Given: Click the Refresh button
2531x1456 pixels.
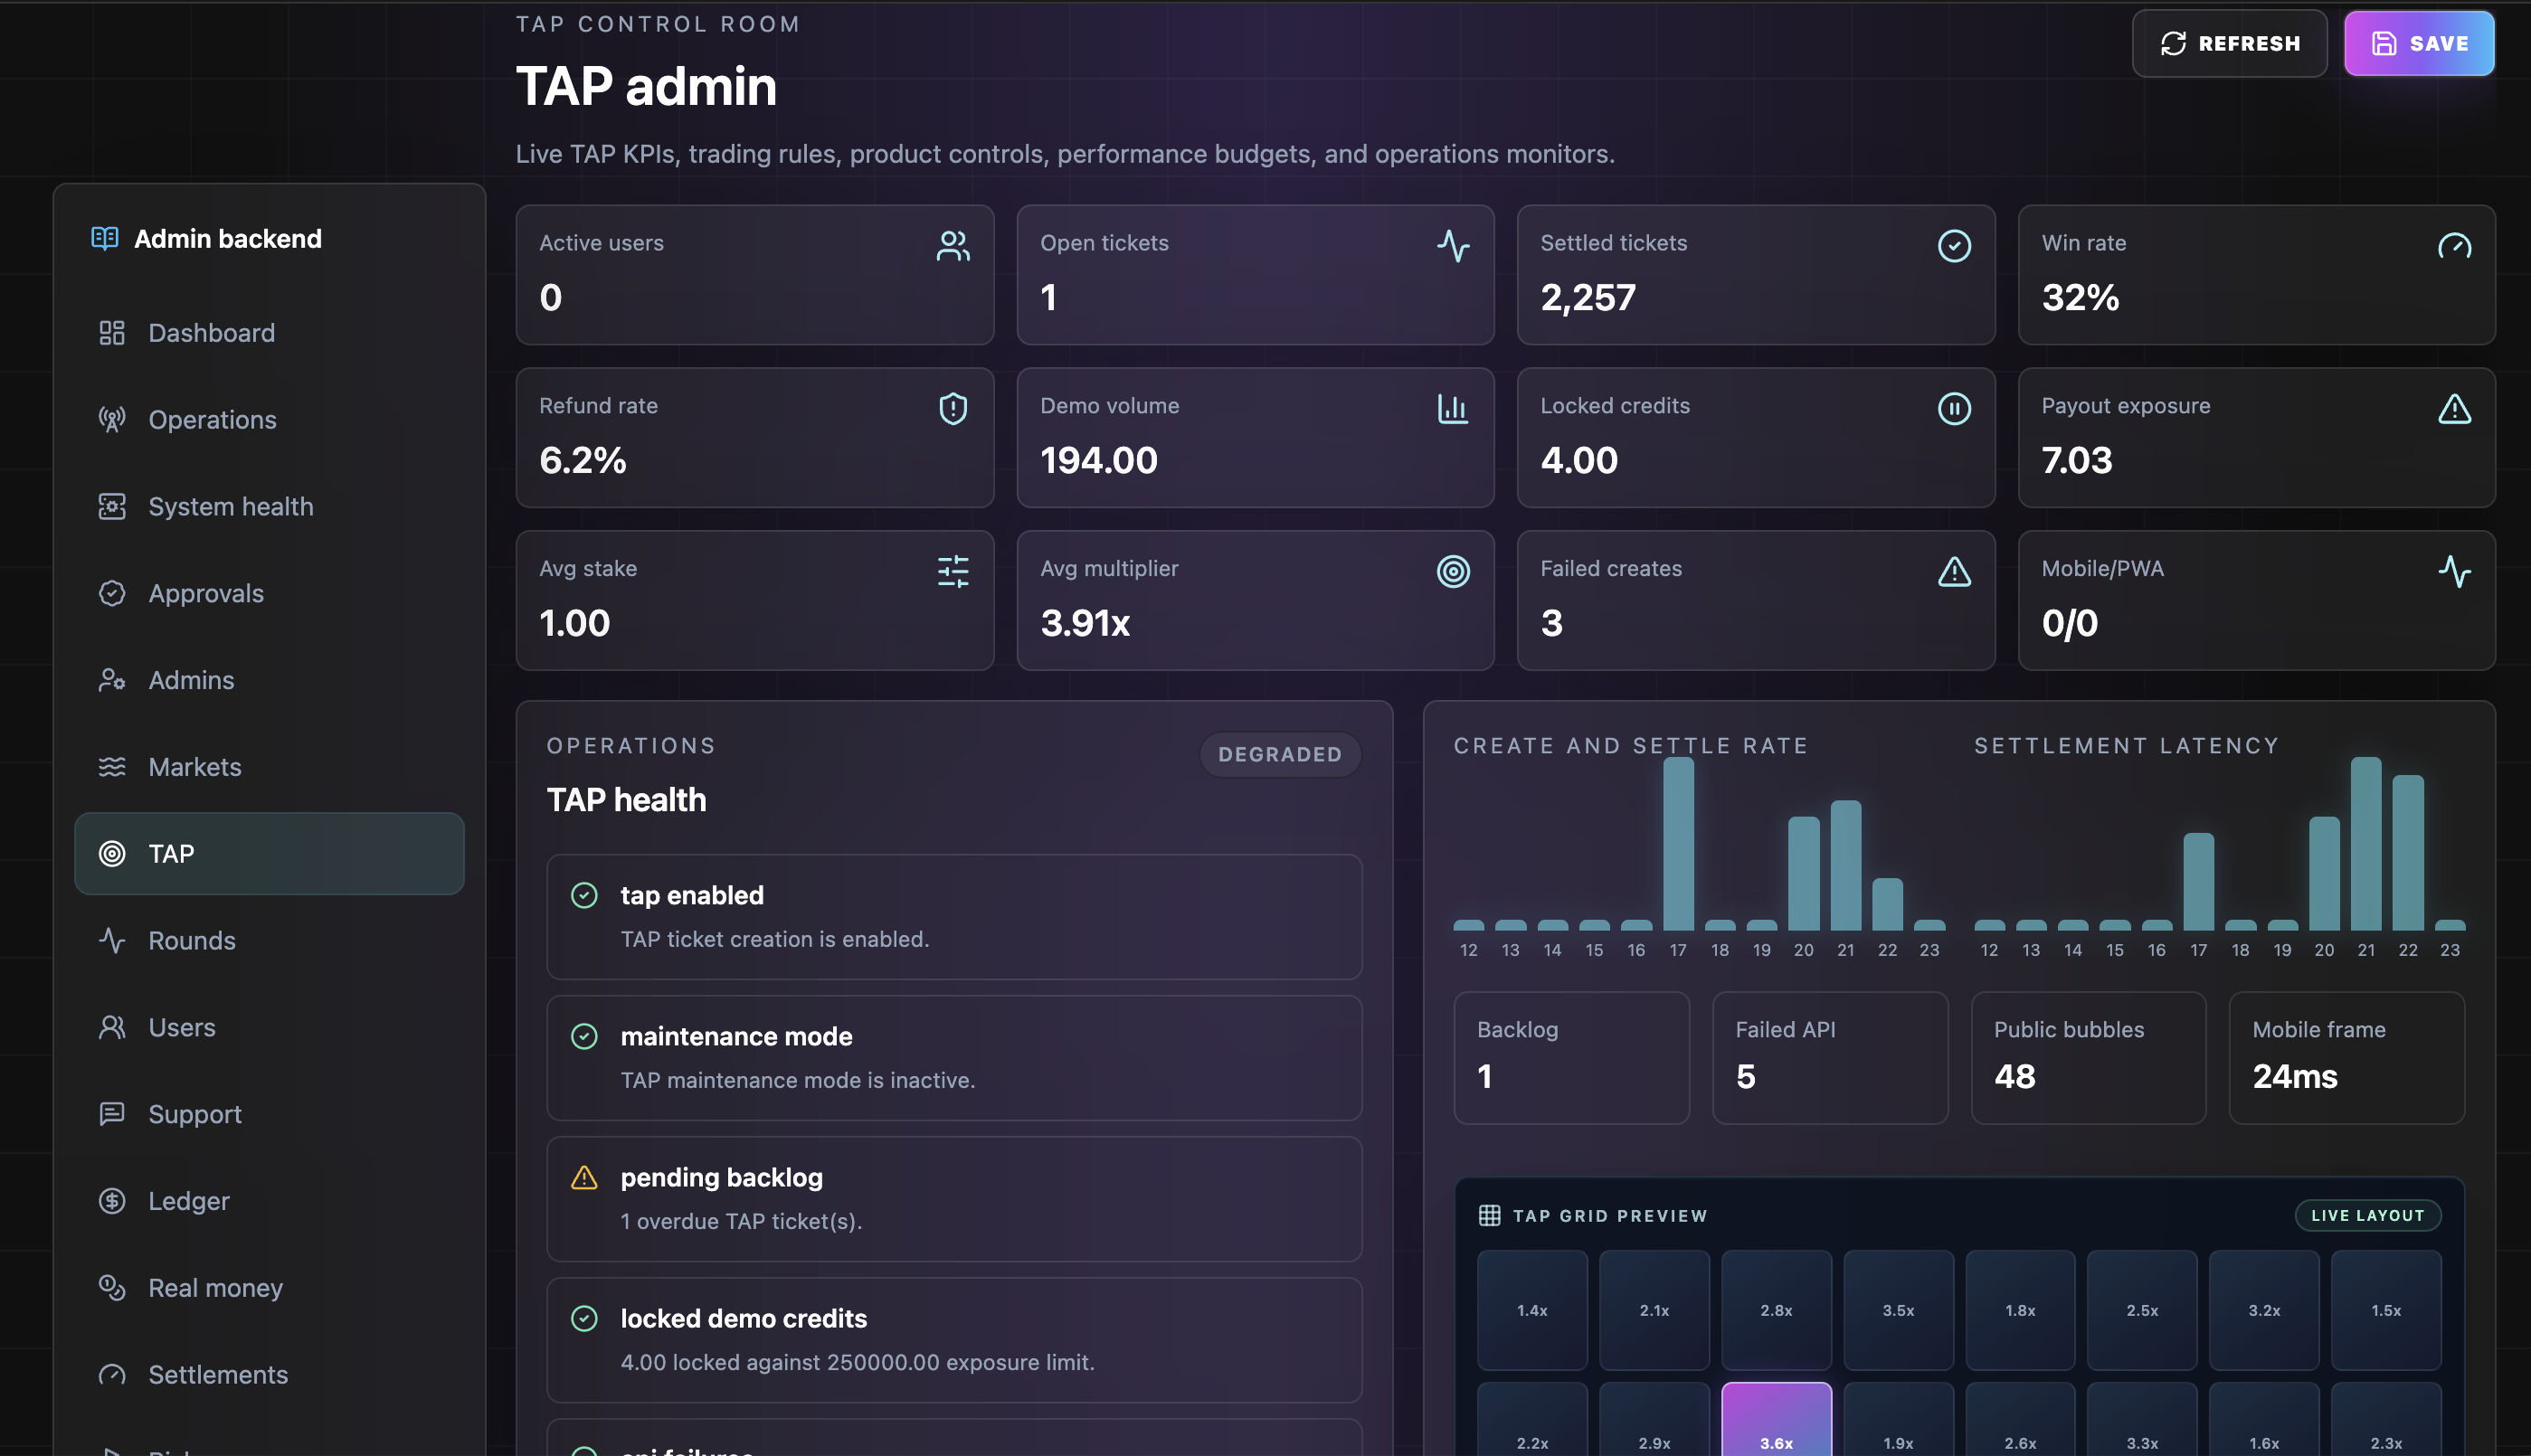Looking at the screenshot, I should pos(2229,43).
